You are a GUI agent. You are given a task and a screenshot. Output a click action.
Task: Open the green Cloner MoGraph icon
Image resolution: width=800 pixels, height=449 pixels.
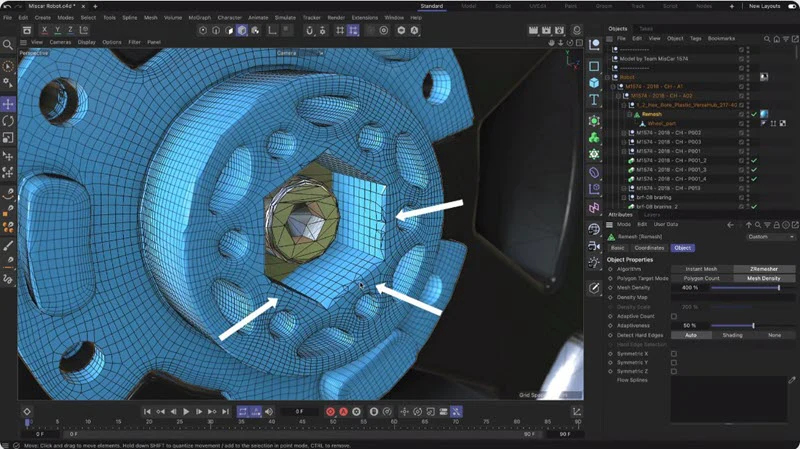[594, 138]
